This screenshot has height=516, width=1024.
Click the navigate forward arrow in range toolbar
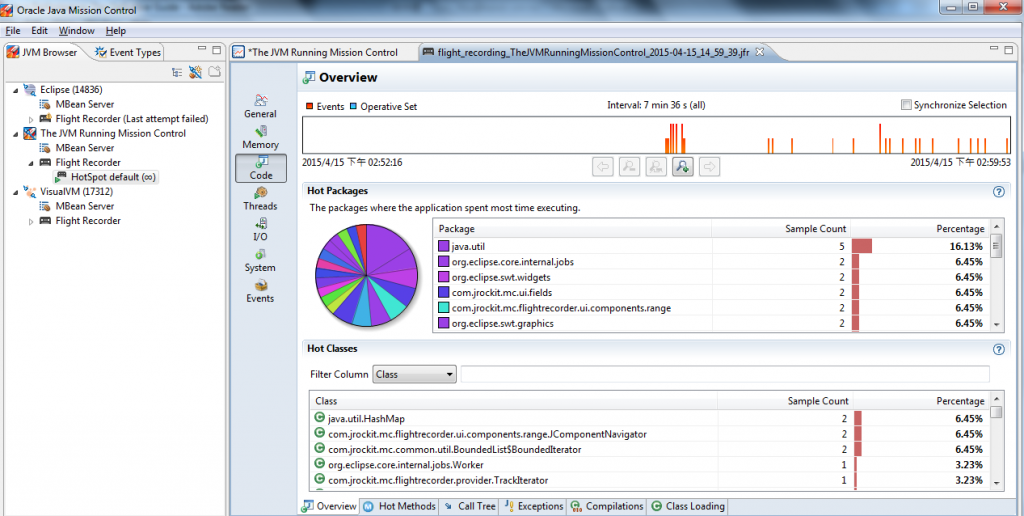709,167
